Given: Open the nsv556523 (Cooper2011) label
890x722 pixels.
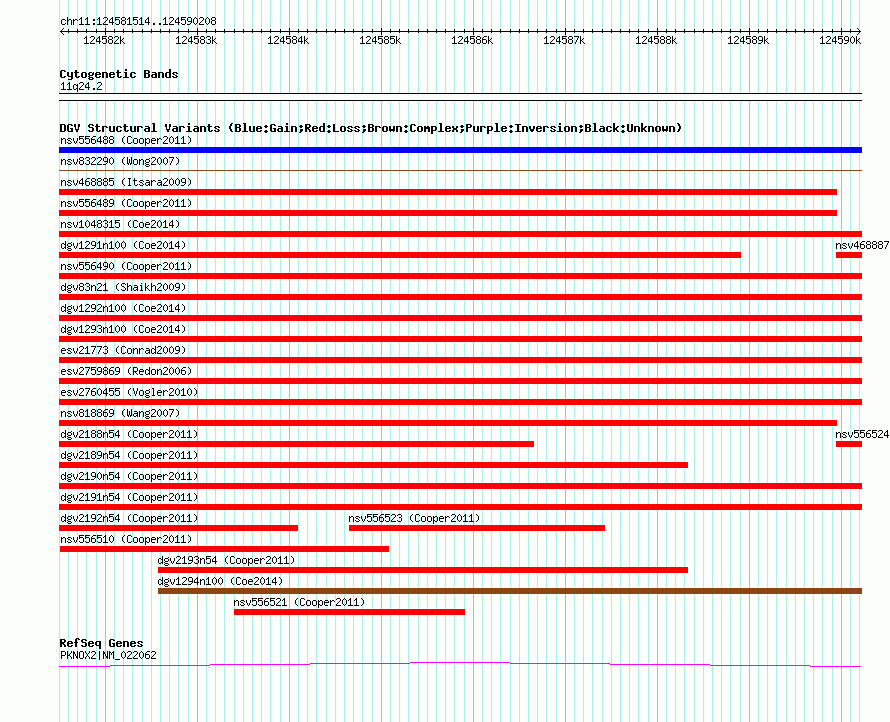Looking at the screenshot, I should (414, 518).
